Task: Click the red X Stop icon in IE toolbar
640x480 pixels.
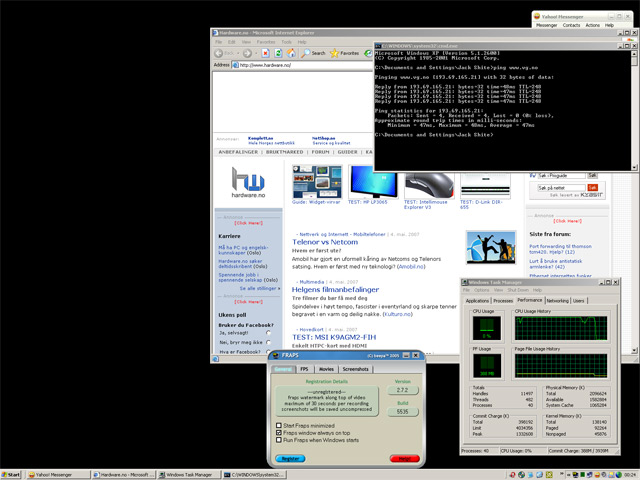Action: tap(265, 53)
